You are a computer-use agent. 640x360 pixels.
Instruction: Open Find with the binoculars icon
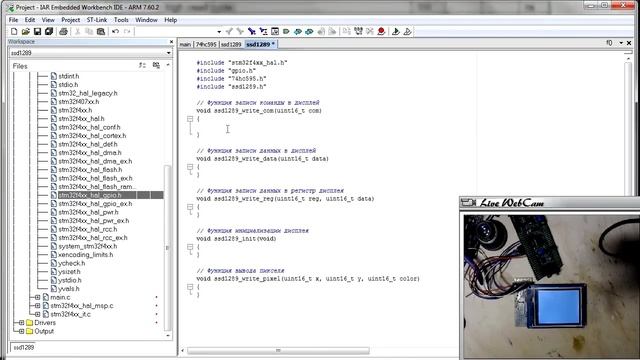pyautogui.click(x=252, y=31)
